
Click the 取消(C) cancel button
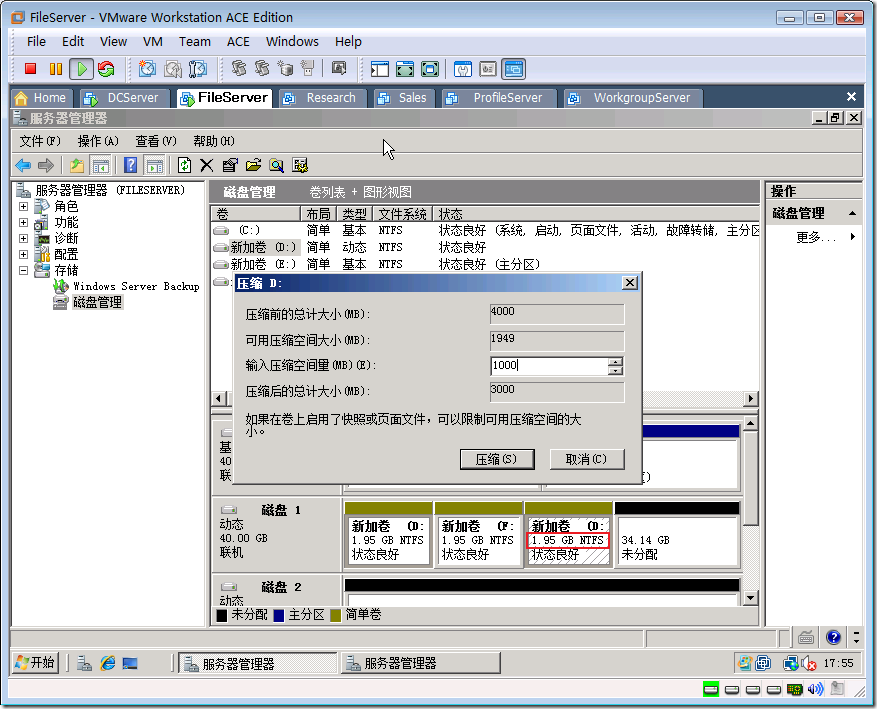(587, 459)
